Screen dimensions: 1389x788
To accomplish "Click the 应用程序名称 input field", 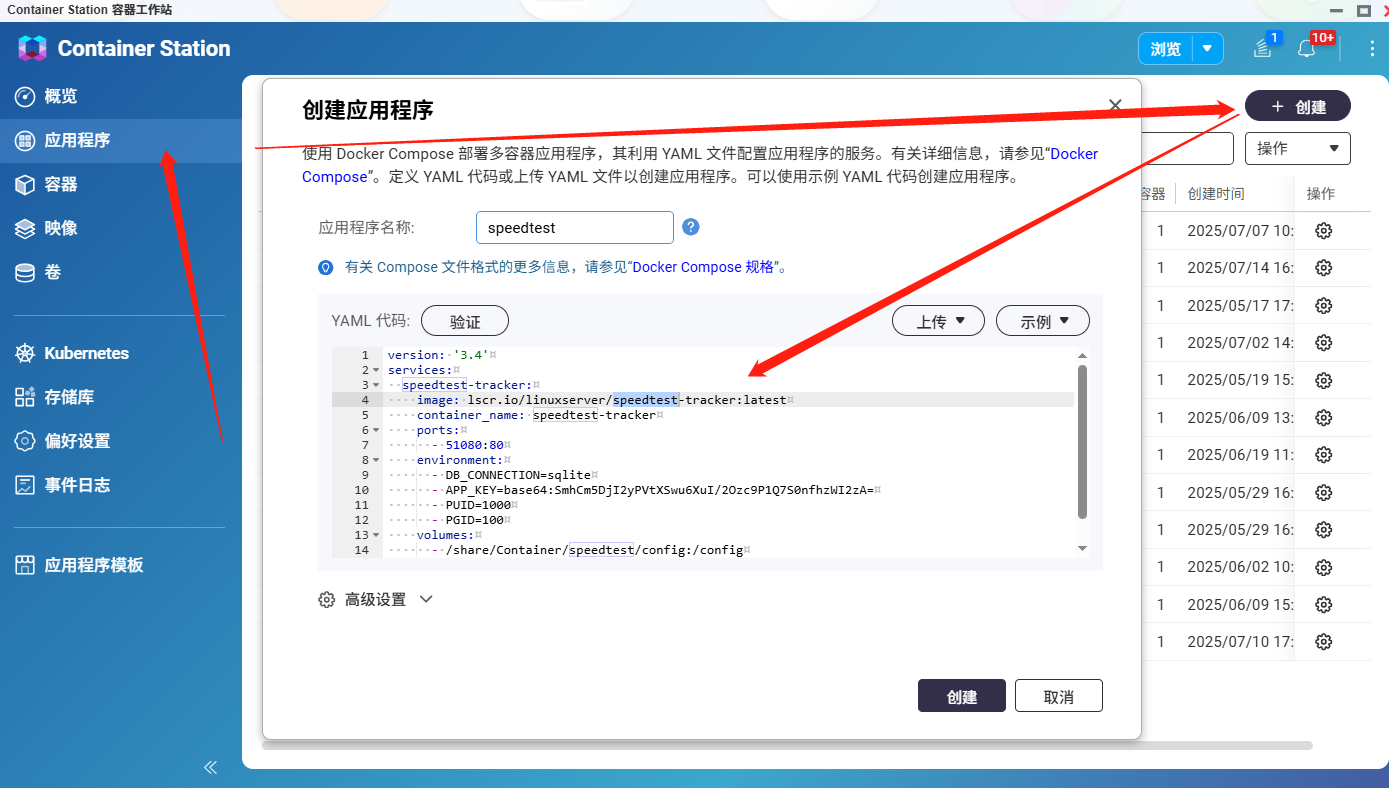I will [575, 227].
